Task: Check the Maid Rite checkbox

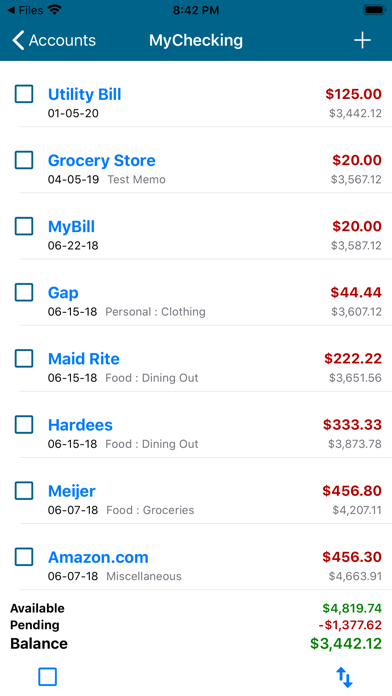Action: coord(24,359)
